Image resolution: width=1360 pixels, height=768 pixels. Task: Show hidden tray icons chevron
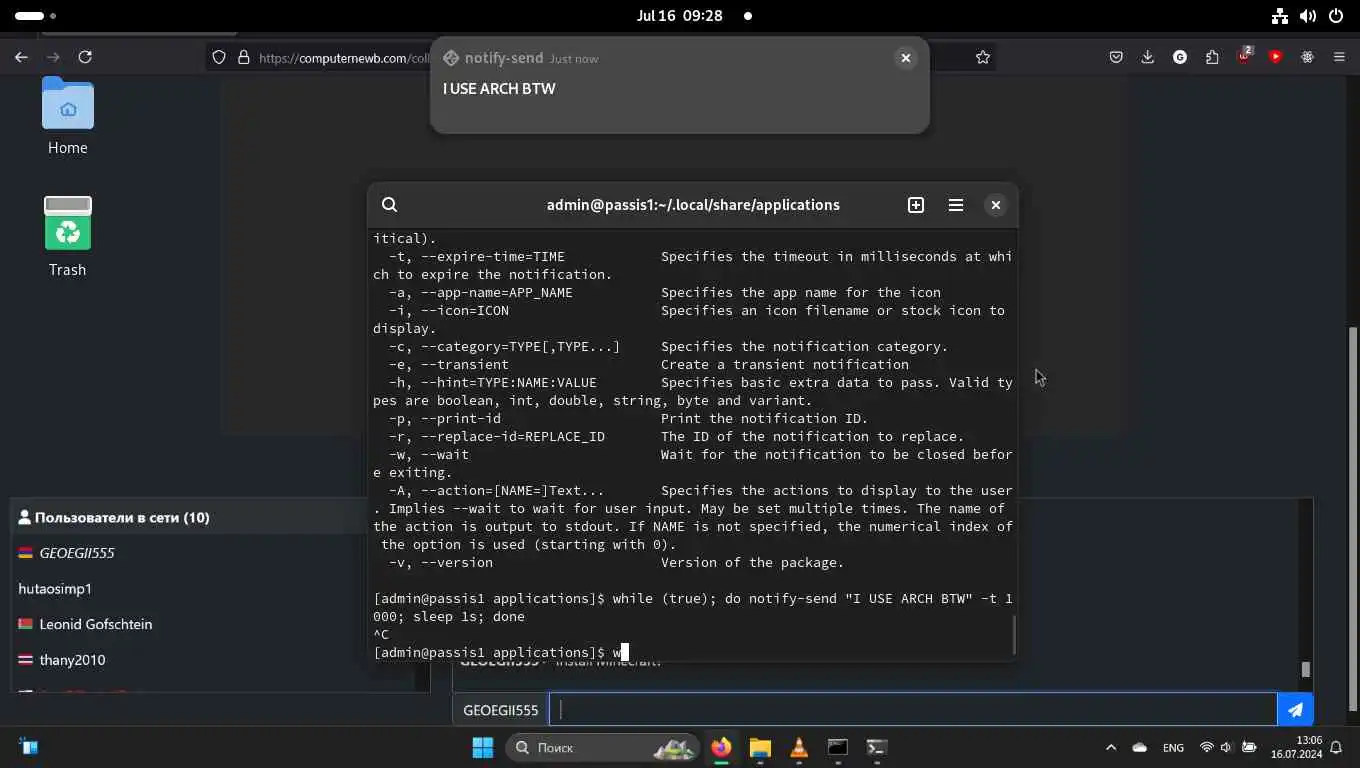pyautogui.click(x=1111, y=747)
